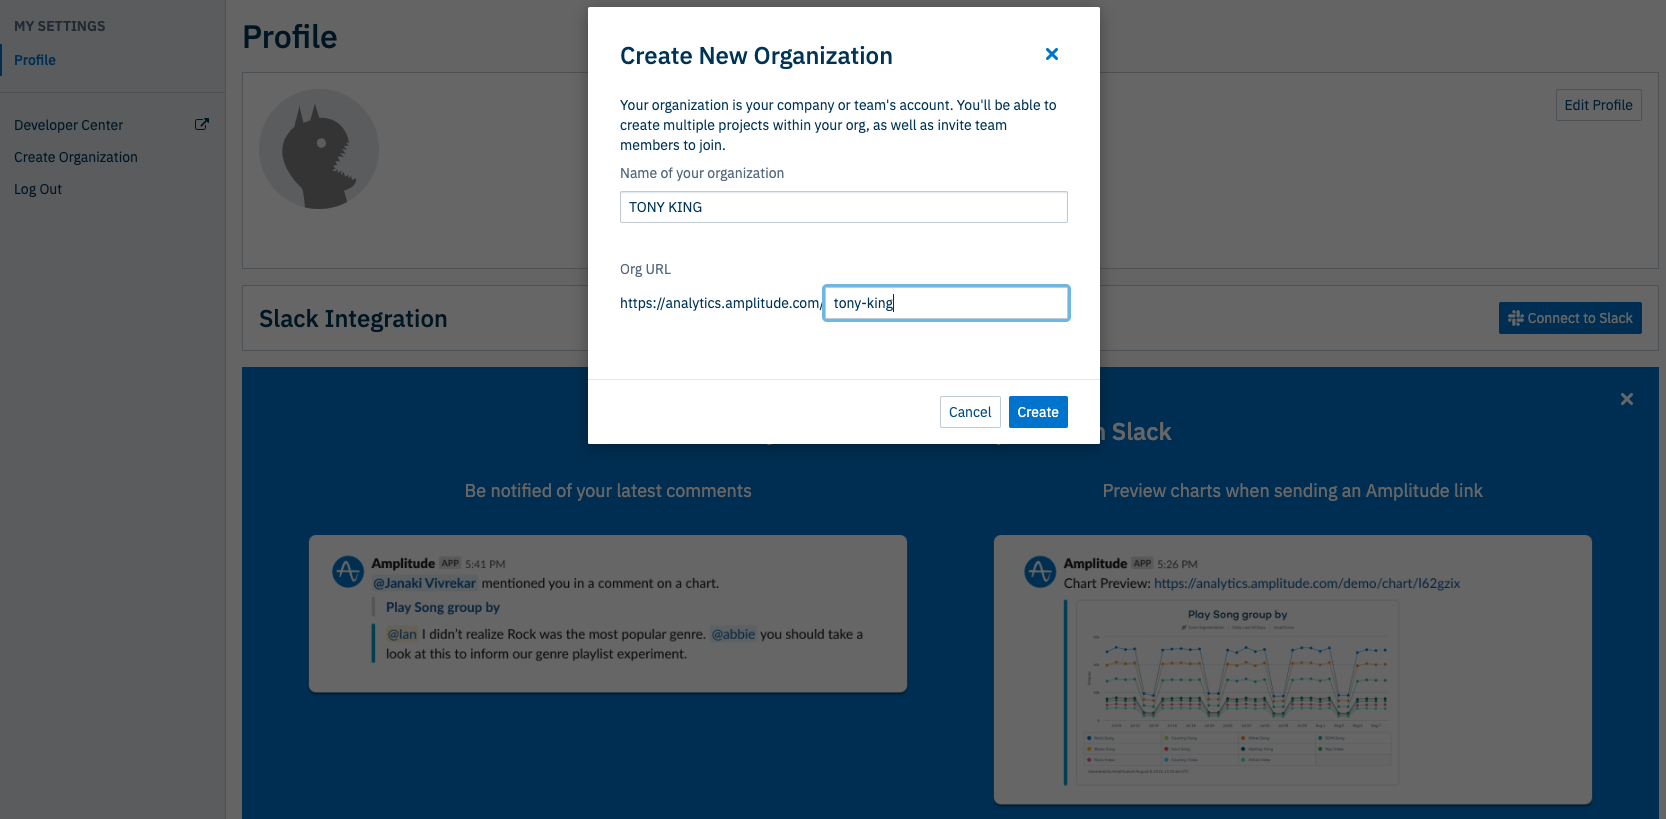Click 'Be notified of your latest comments' text
Image resolution: width=1666 pixels, height=819 pixels.
click(x=608, y=491)
